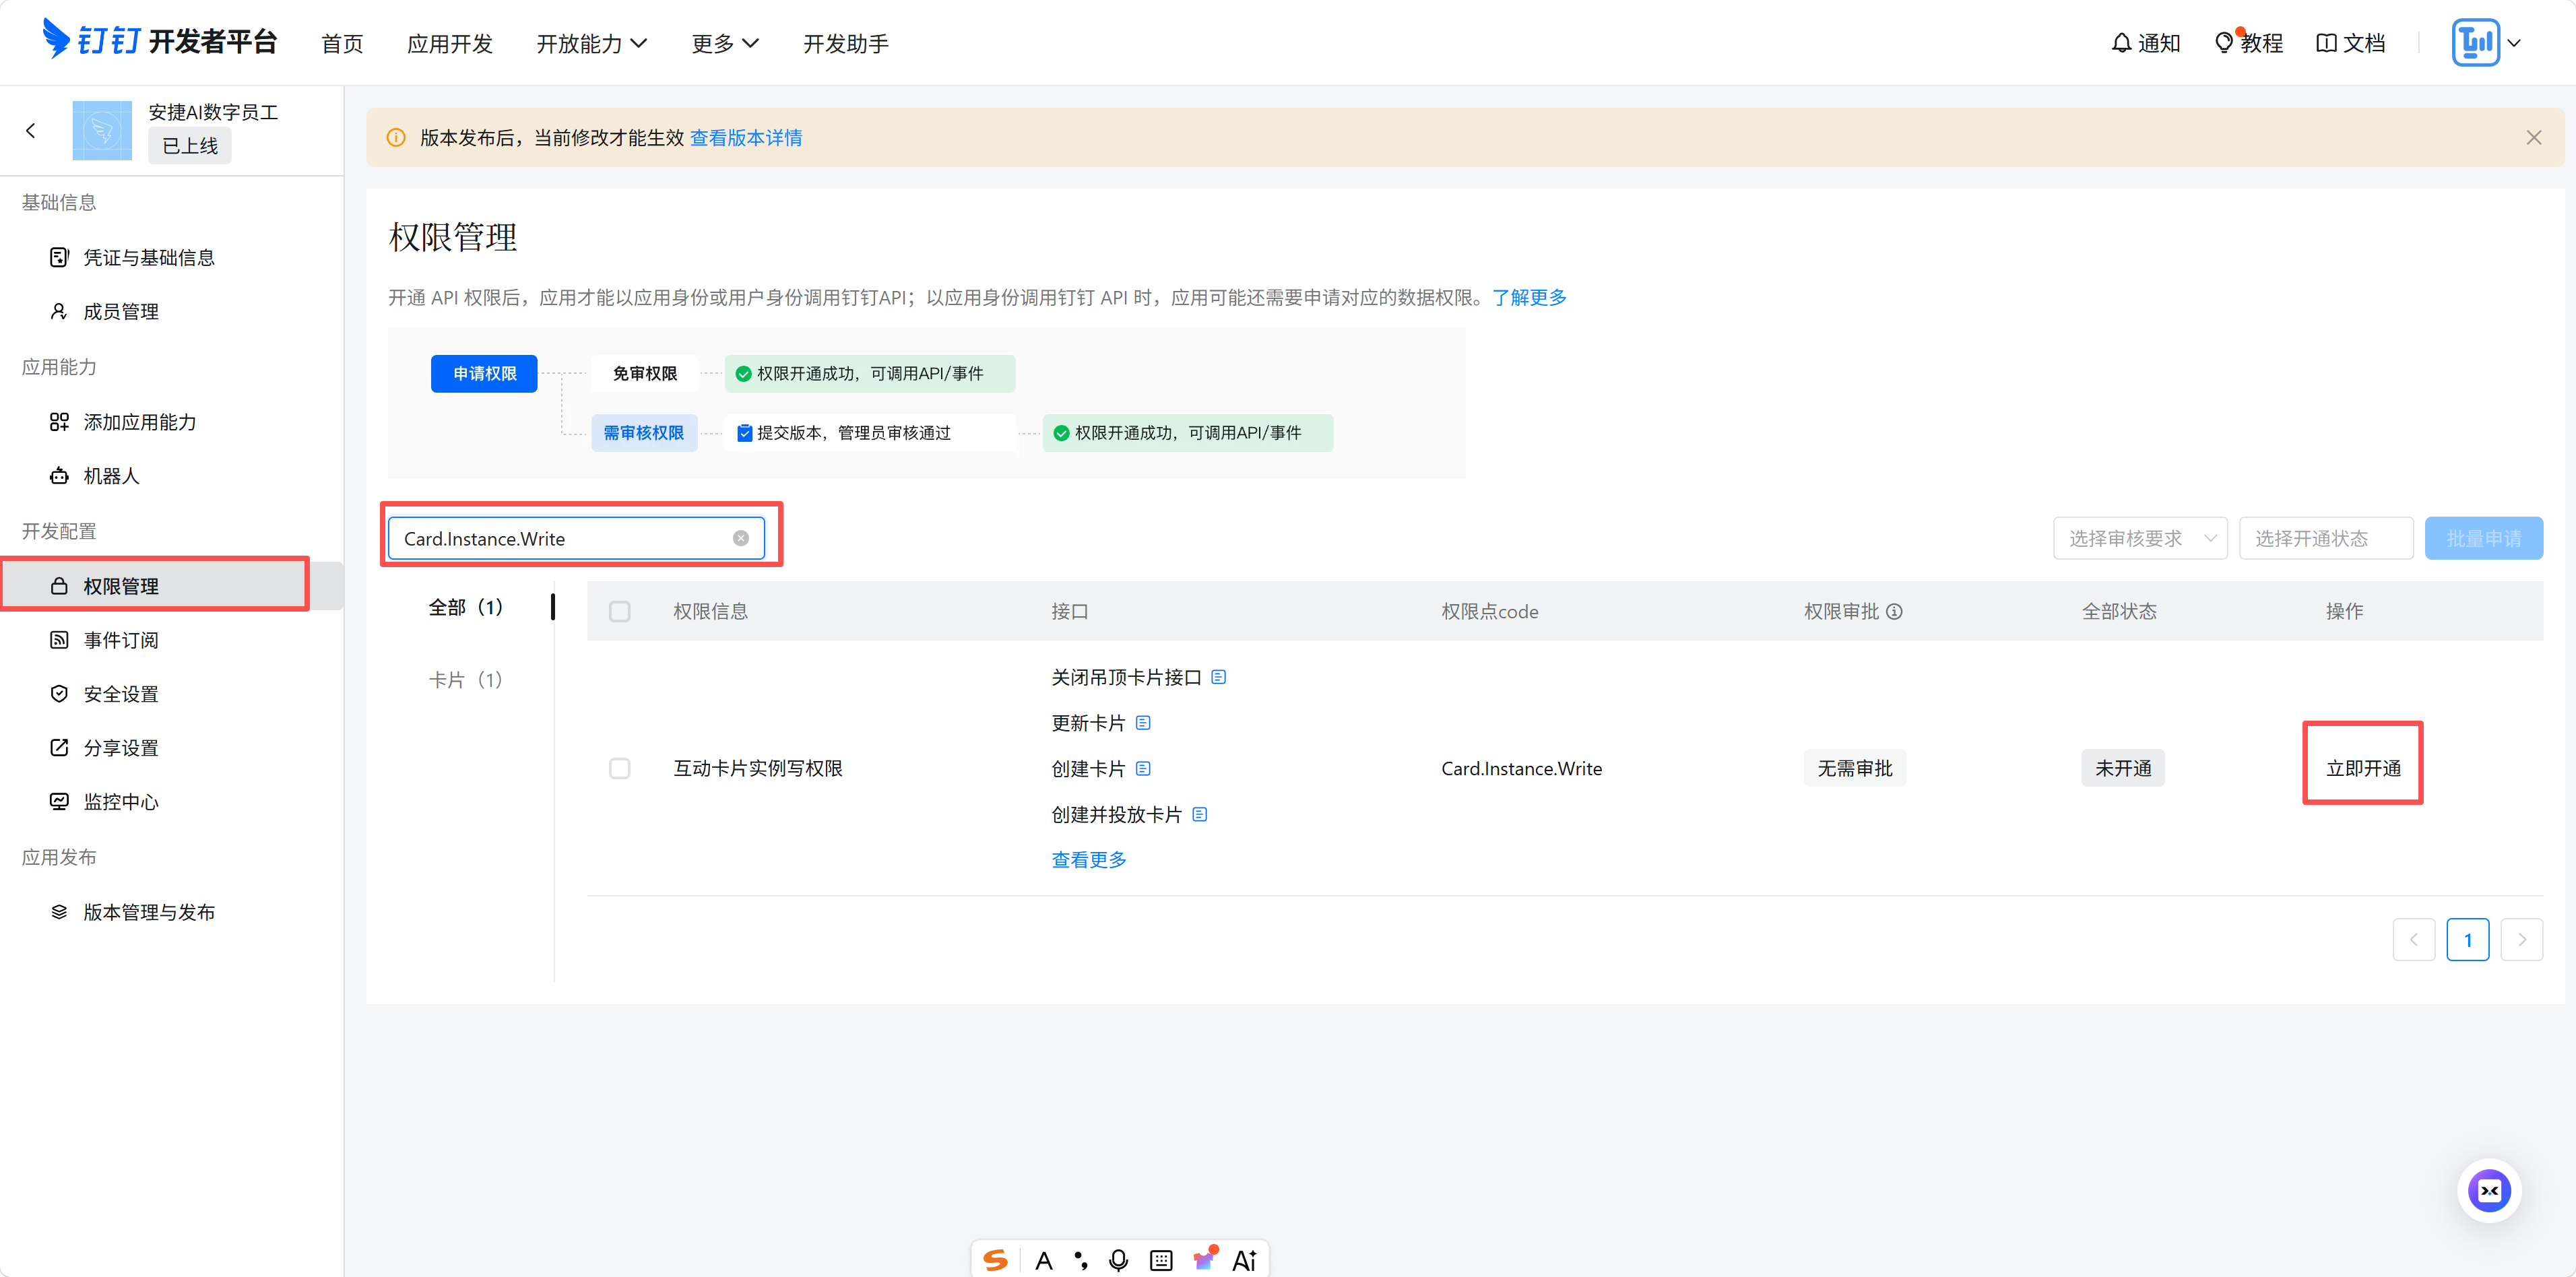The width and height of the screenshot is (2576, 1277).
Task: Click 立即开通 for Card.Instance.Write
Action: (2362, 768)
